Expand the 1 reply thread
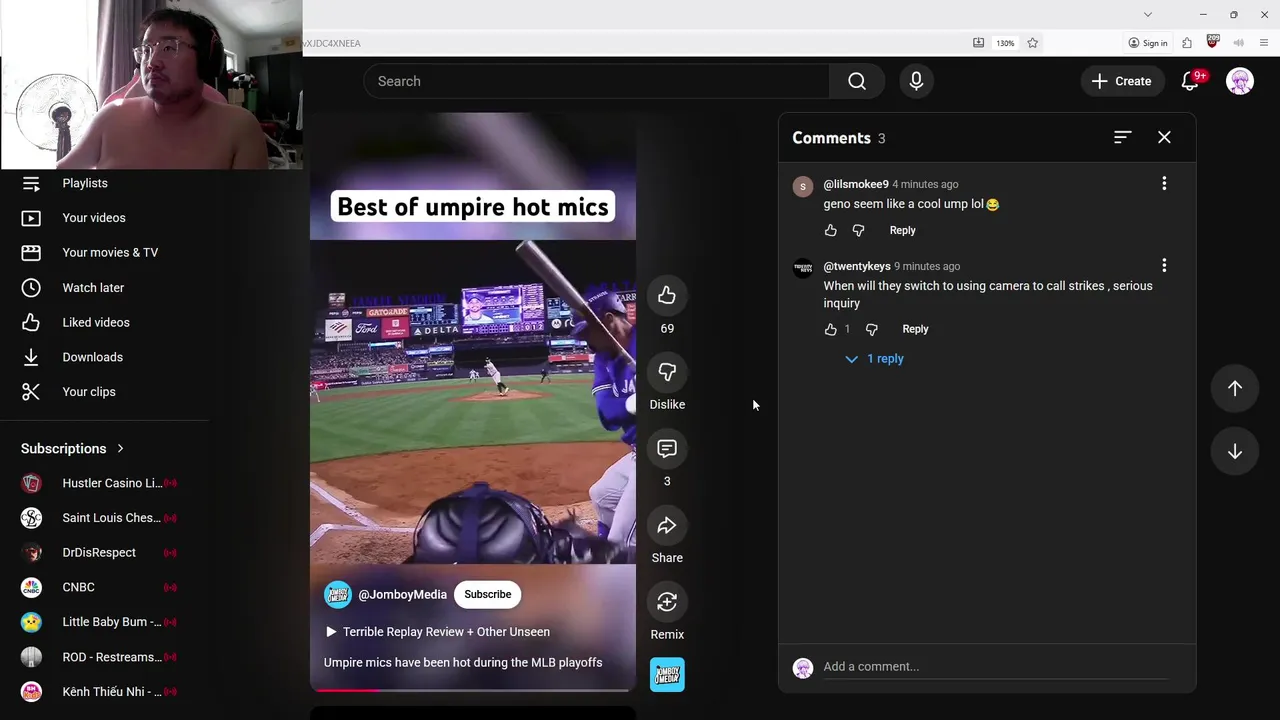Screen dimensions: 1280x720 click(875, 359)
